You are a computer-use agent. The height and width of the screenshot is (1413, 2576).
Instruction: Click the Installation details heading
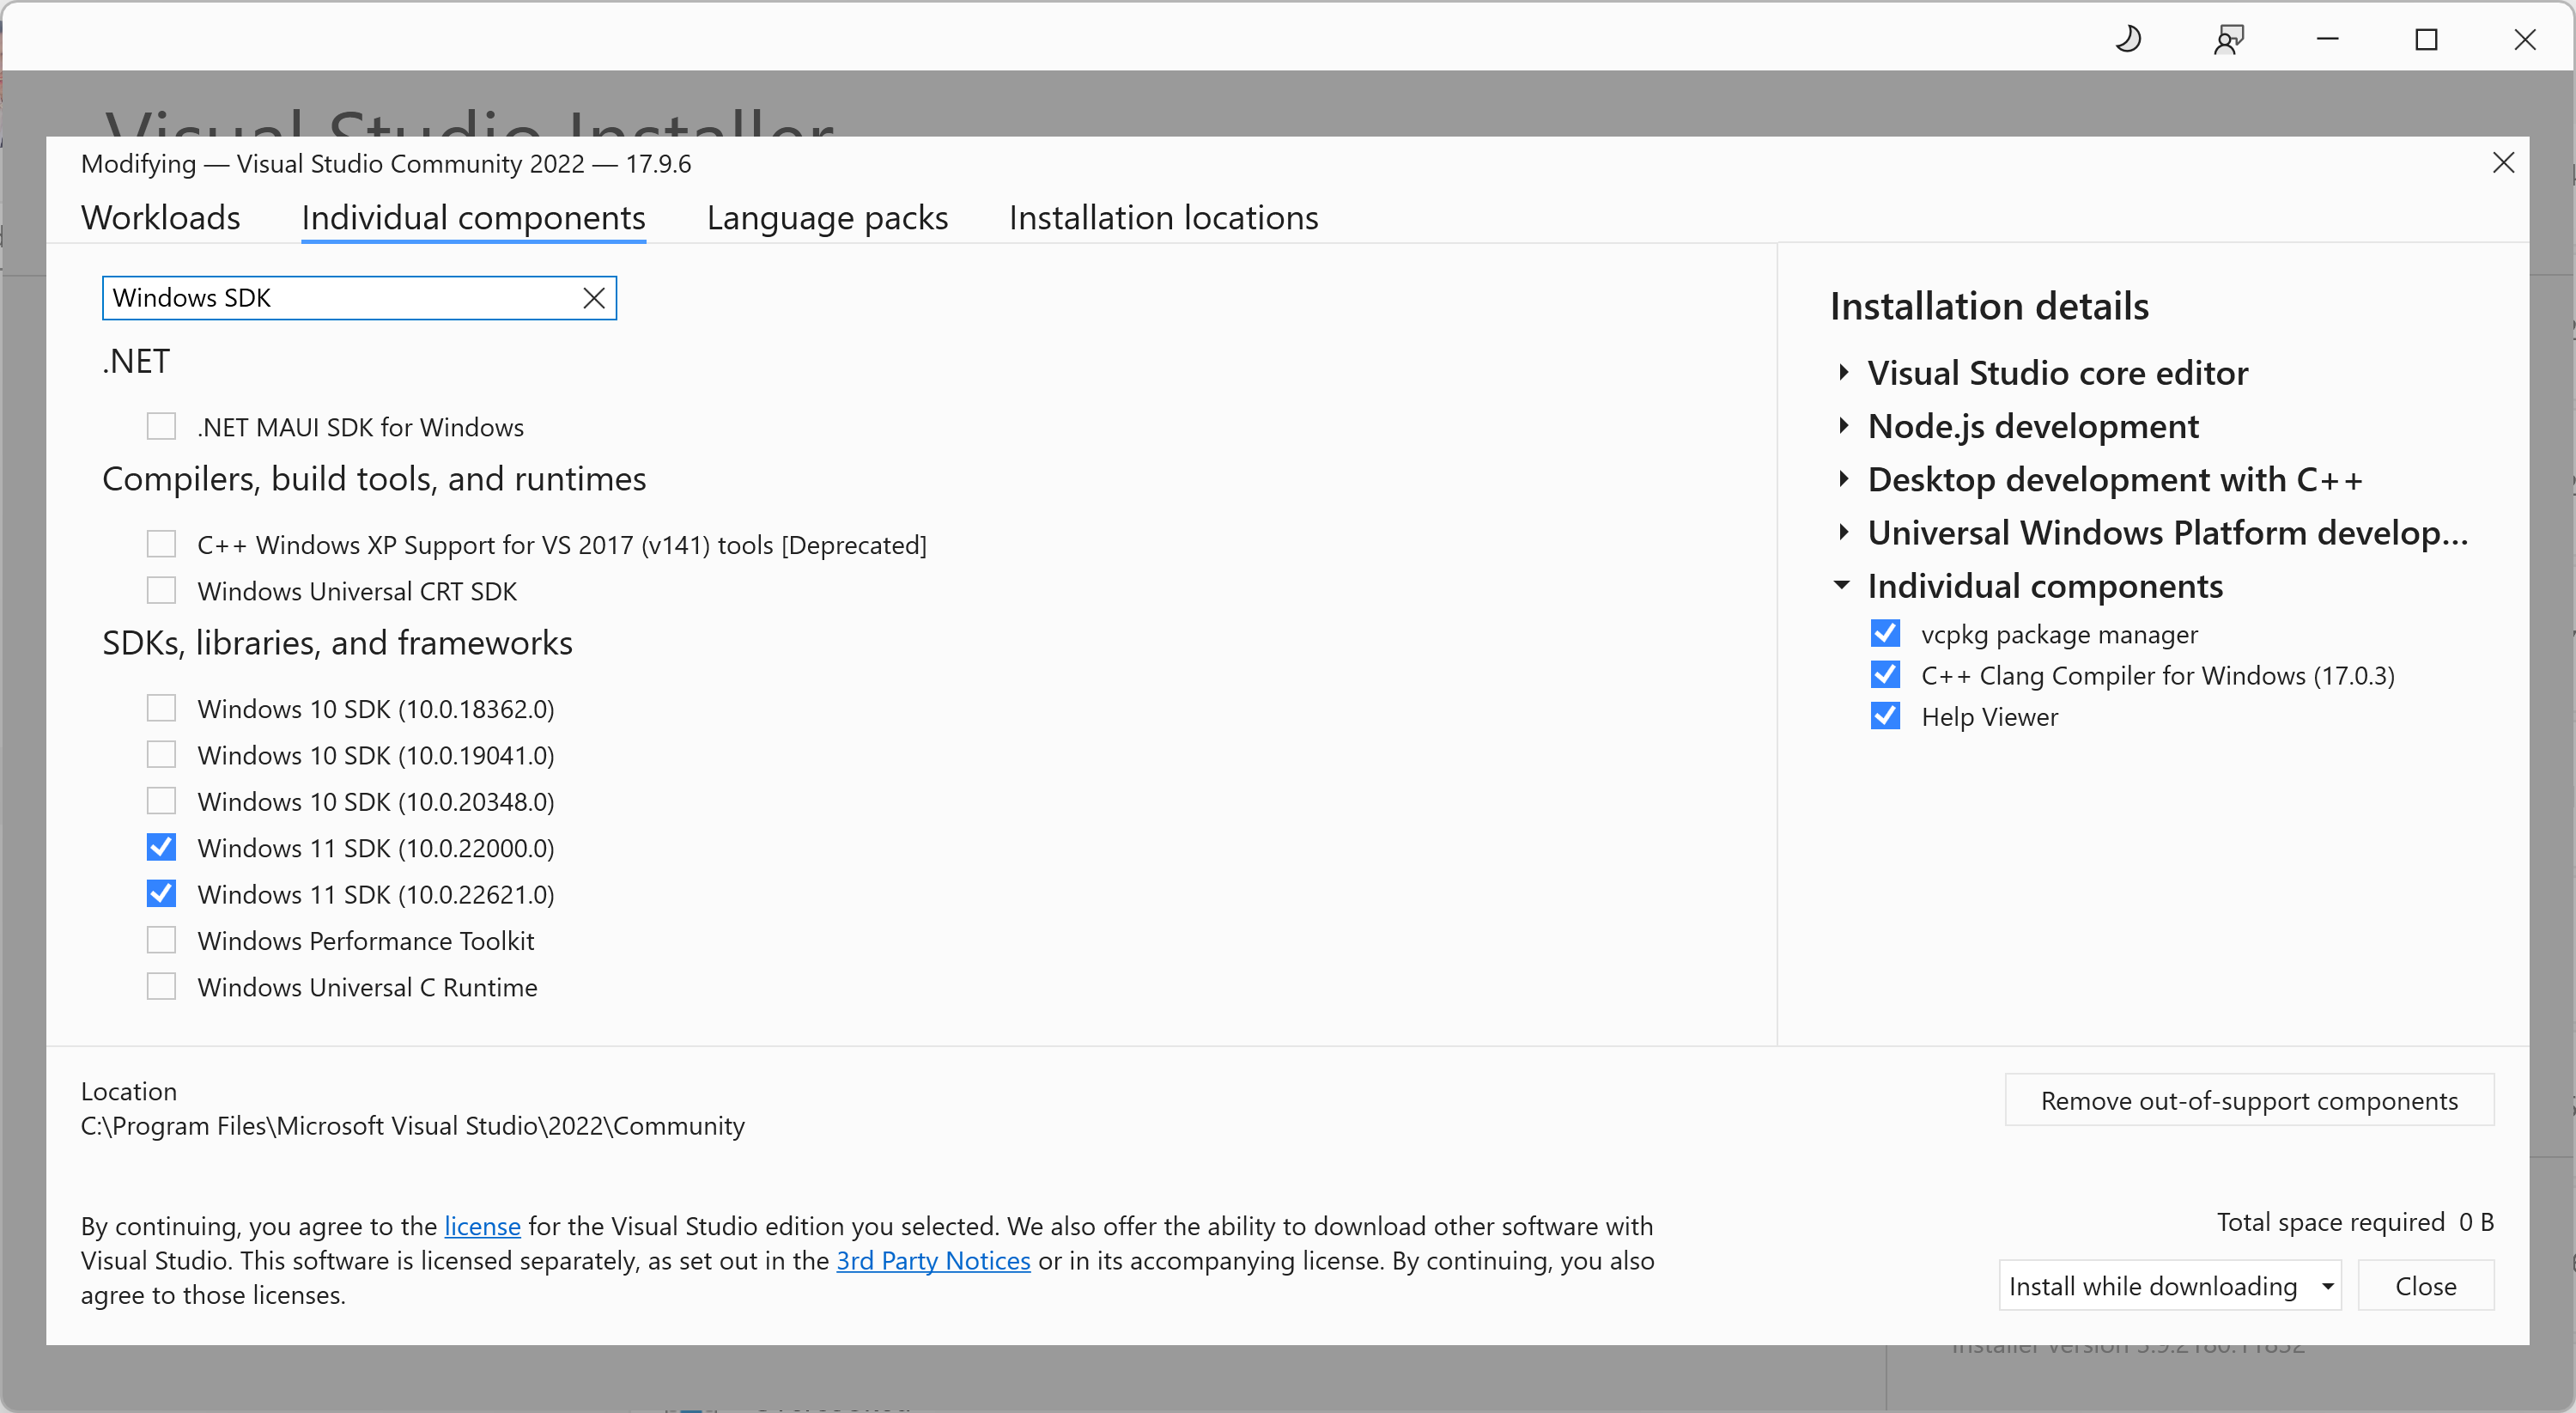(1989, 306)
